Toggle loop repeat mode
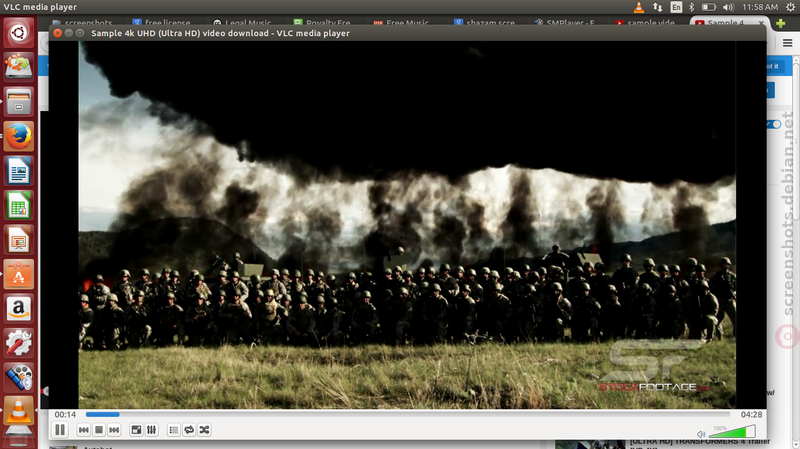Viewport: 800px width, 449px height. point(189,430)
